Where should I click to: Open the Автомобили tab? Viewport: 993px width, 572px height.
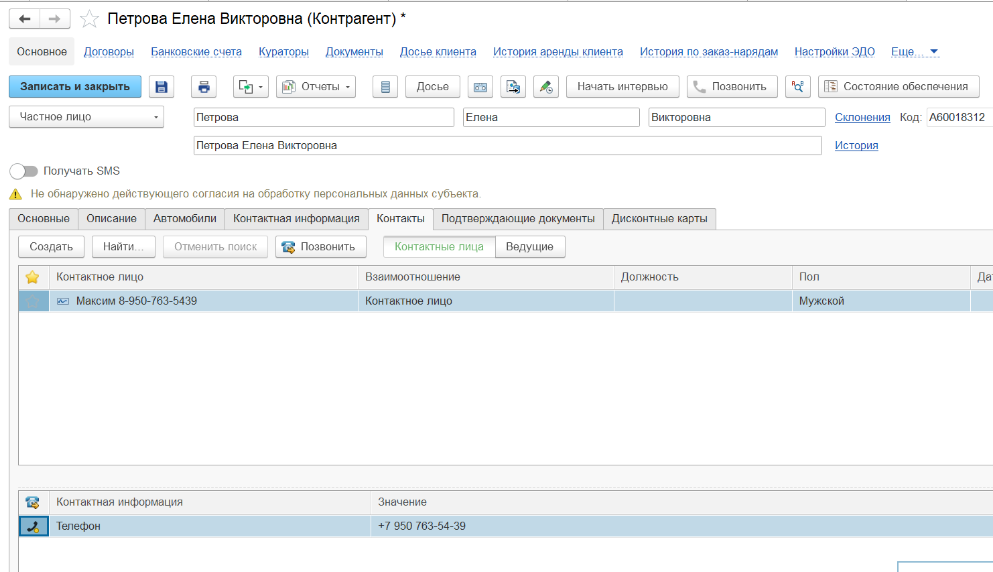click(x=184, y=218)
